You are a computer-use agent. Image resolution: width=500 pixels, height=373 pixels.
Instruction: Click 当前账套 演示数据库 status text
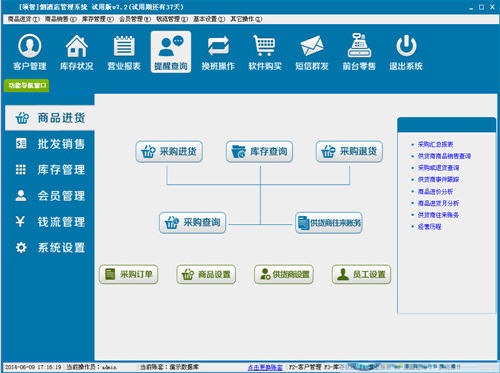[x=169, y=367]
